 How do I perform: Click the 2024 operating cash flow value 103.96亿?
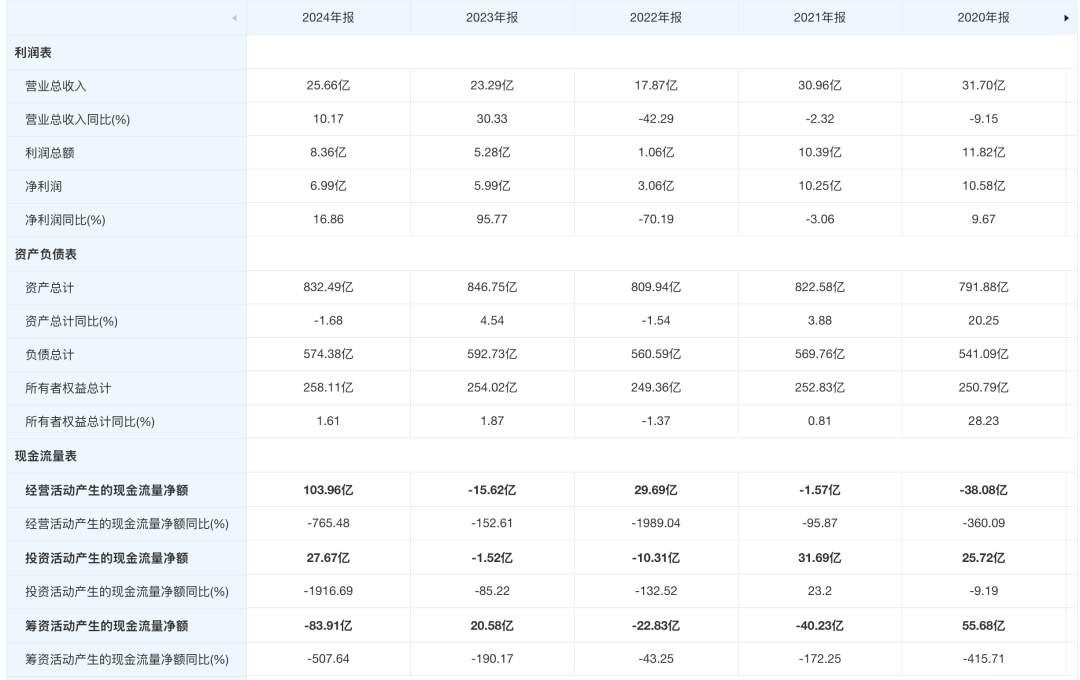328,490
